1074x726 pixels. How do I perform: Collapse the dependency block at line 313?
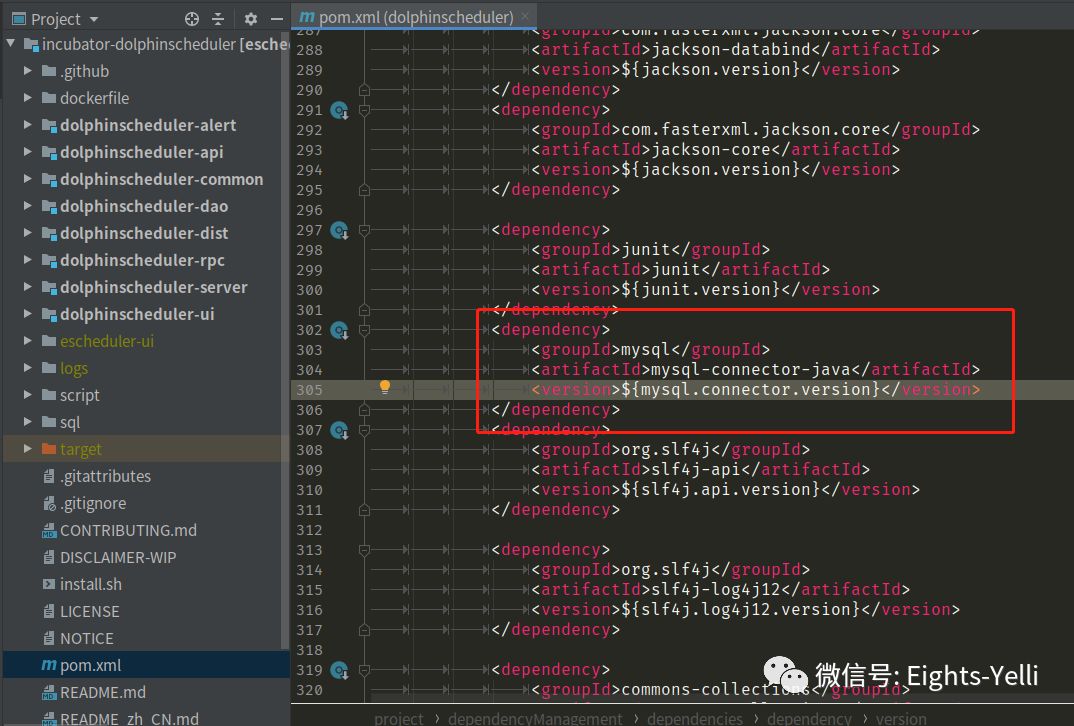pyautogui.click(x=364, y=549)
